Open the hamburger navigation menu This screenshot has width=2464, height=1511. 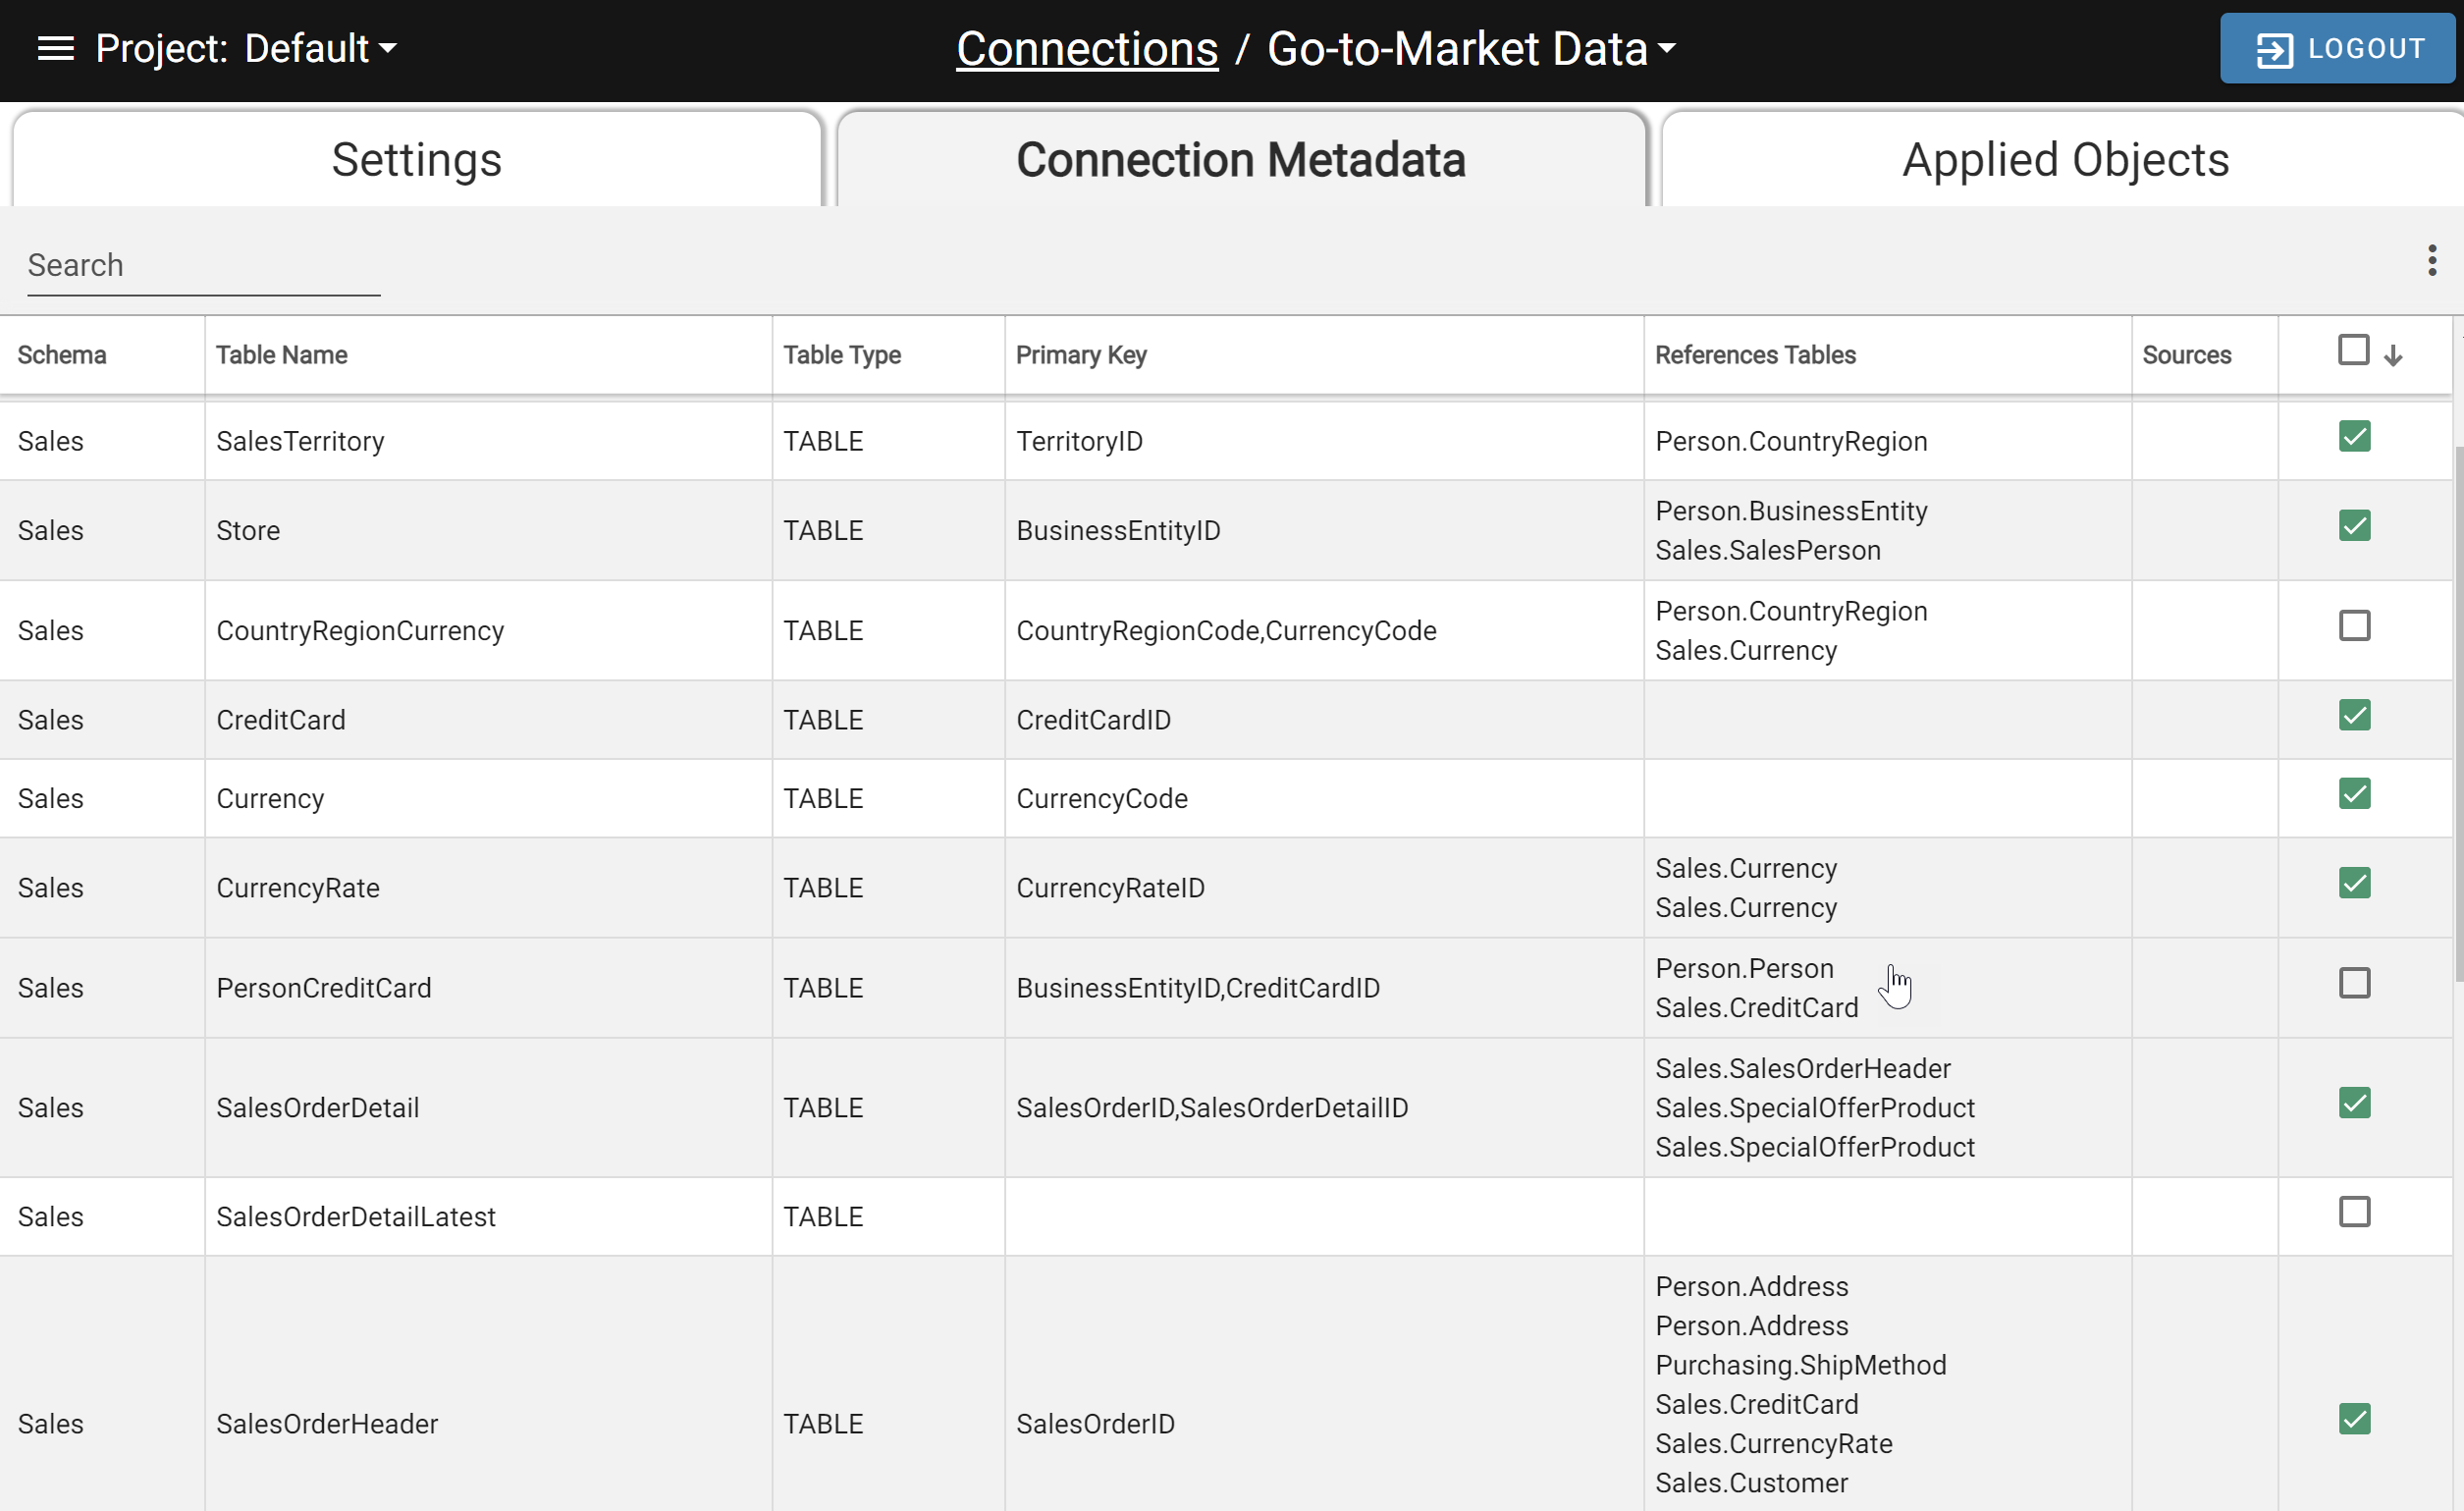tap(56, 48)
